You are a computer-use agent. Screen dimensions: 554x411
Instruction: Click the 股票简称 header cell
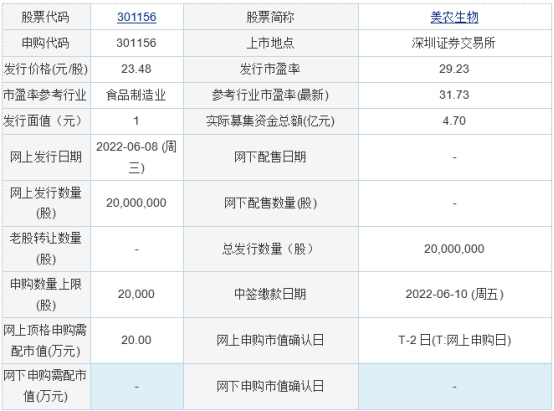pos(271,17)
